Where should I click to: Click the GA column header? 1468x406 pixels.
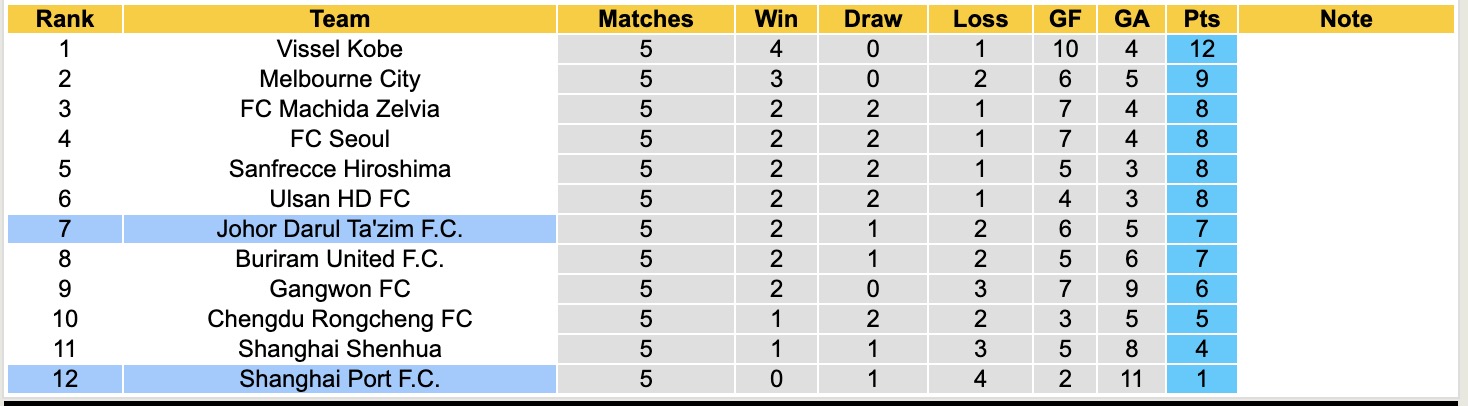[1131, 19]
